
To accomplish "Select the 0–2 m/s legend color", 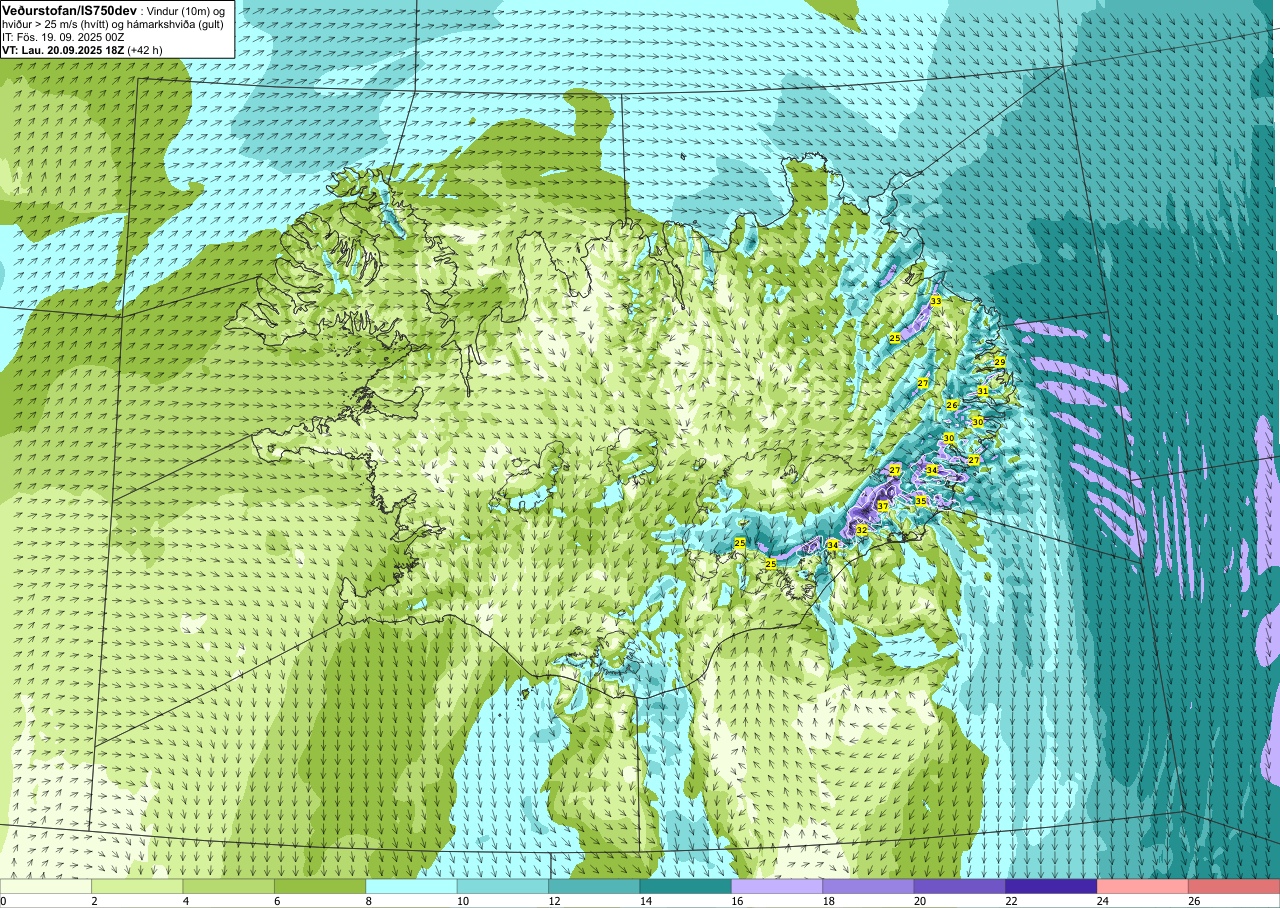I will [x=46, y=886].
